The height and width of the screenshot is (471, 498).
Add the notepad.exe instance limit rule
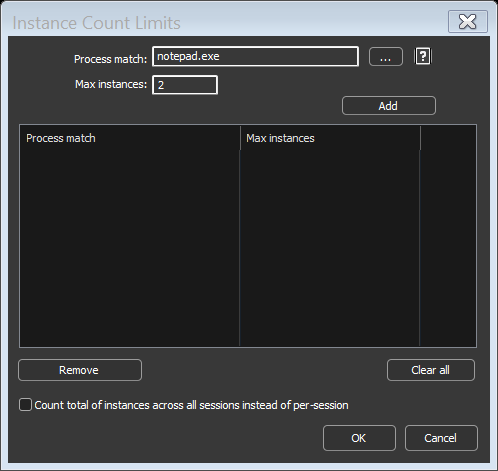[x=389, y=106]
